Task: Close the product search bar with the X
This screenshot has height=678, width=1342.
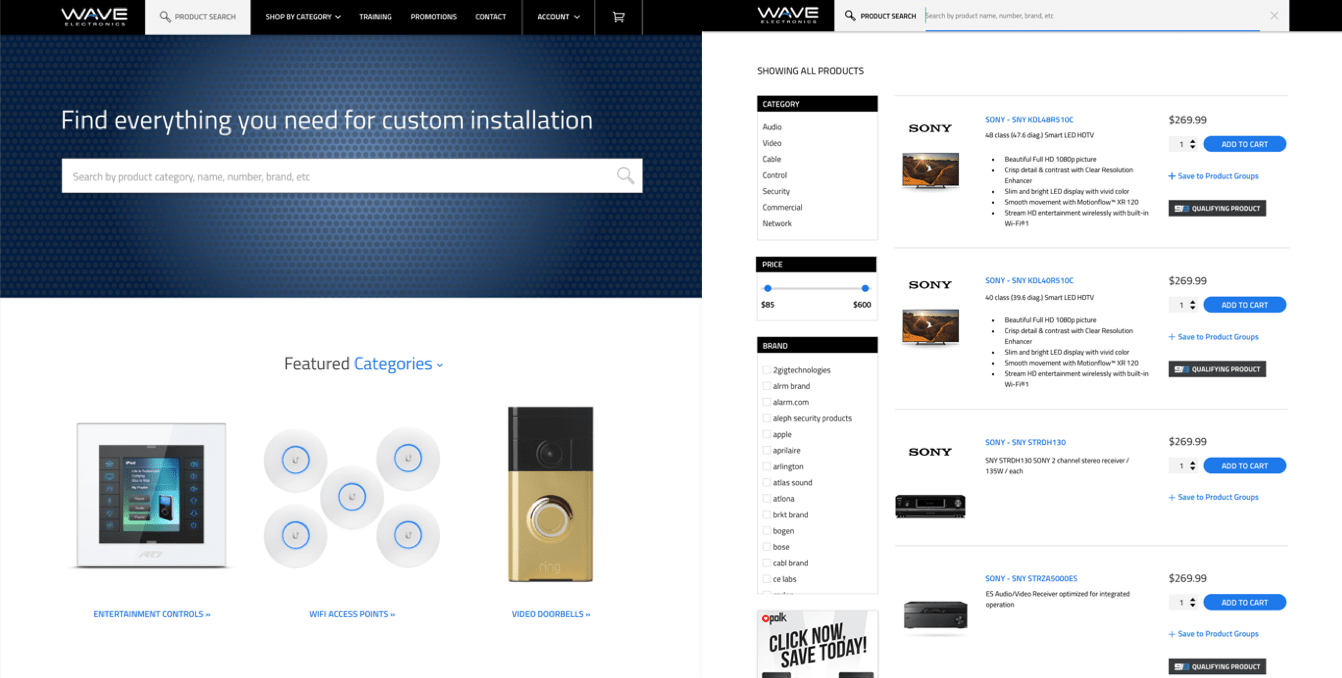Action: [x=1274, y=16]
